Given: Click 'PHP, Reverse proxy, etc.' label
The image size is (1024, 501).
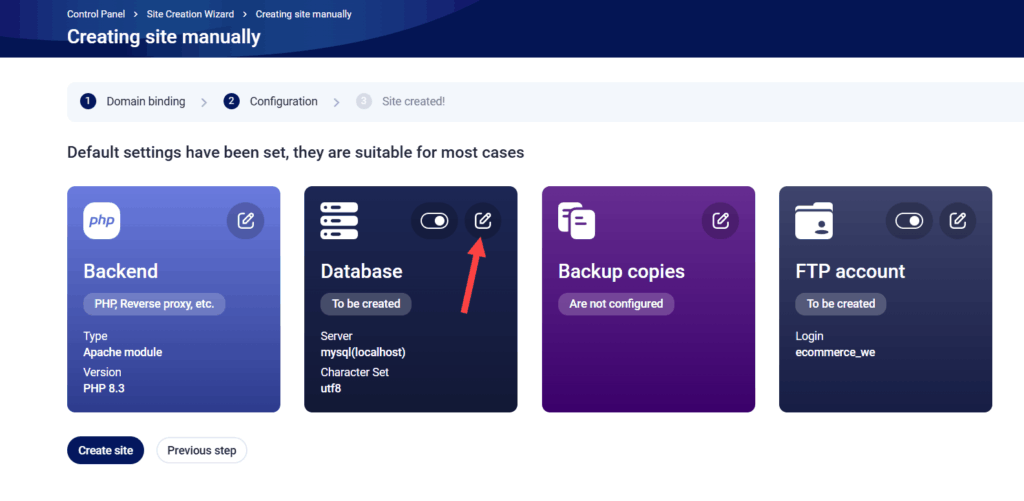Looking at the screenshot, I should (x=154, y=303).
